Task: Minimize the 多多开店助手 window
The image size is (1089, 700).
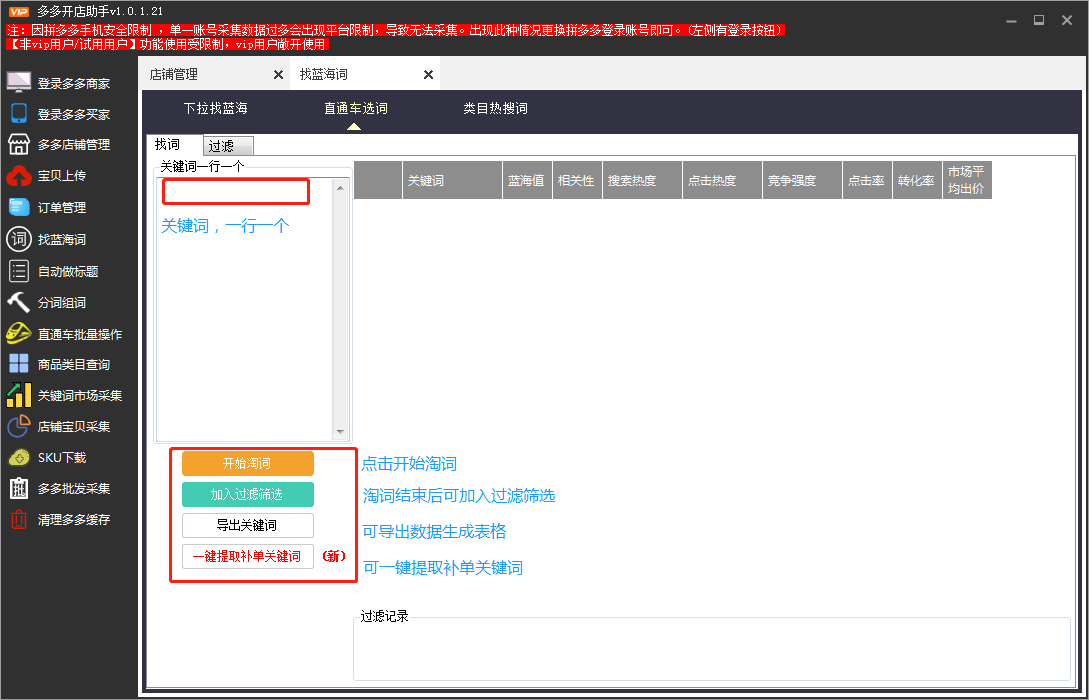Action: click(x=1011, y=21)
